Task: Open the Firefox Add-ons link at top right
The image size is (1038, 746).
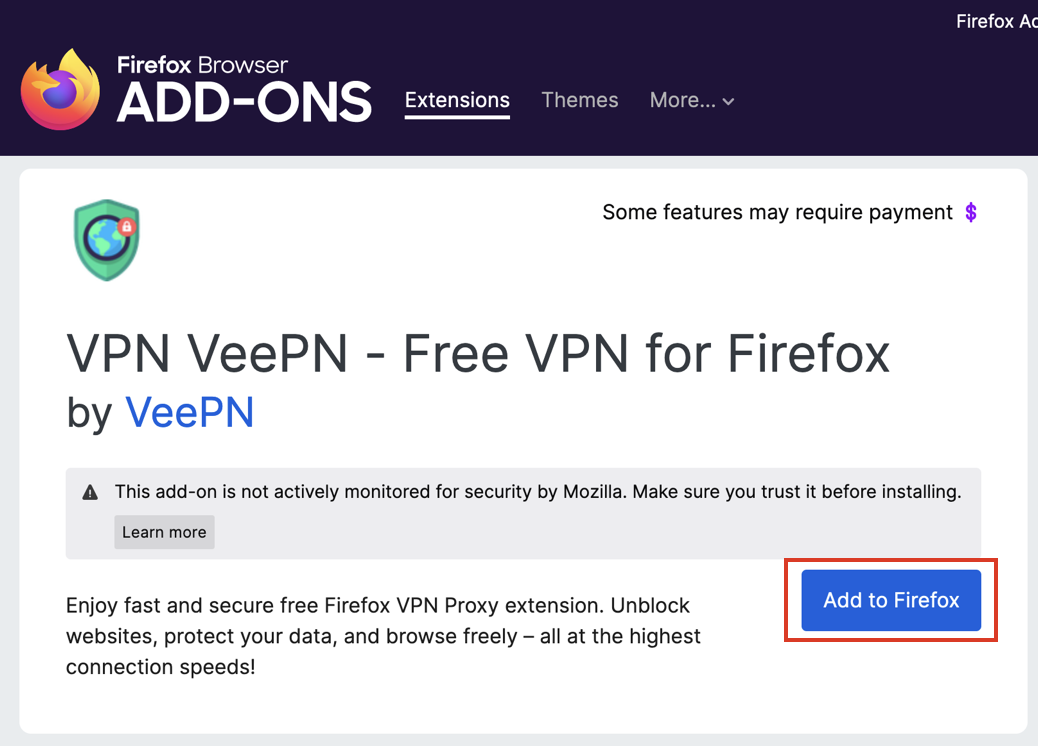Action: pyautogui.click(x=997, y=21)
